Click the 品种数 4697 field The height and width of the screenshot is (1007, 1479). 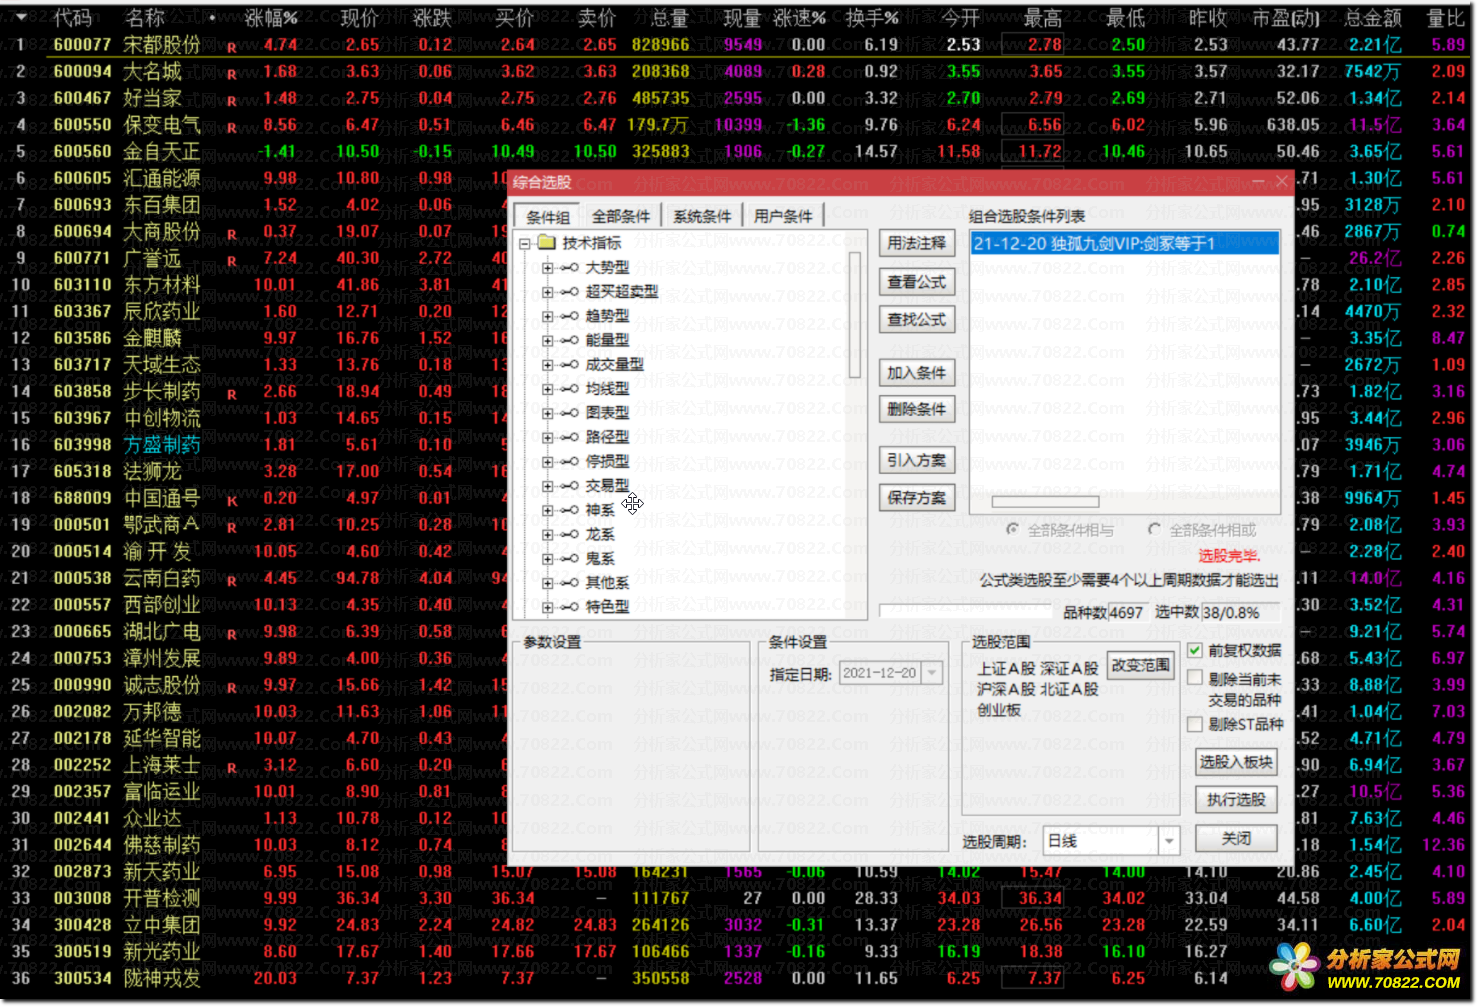(1126, 612)
